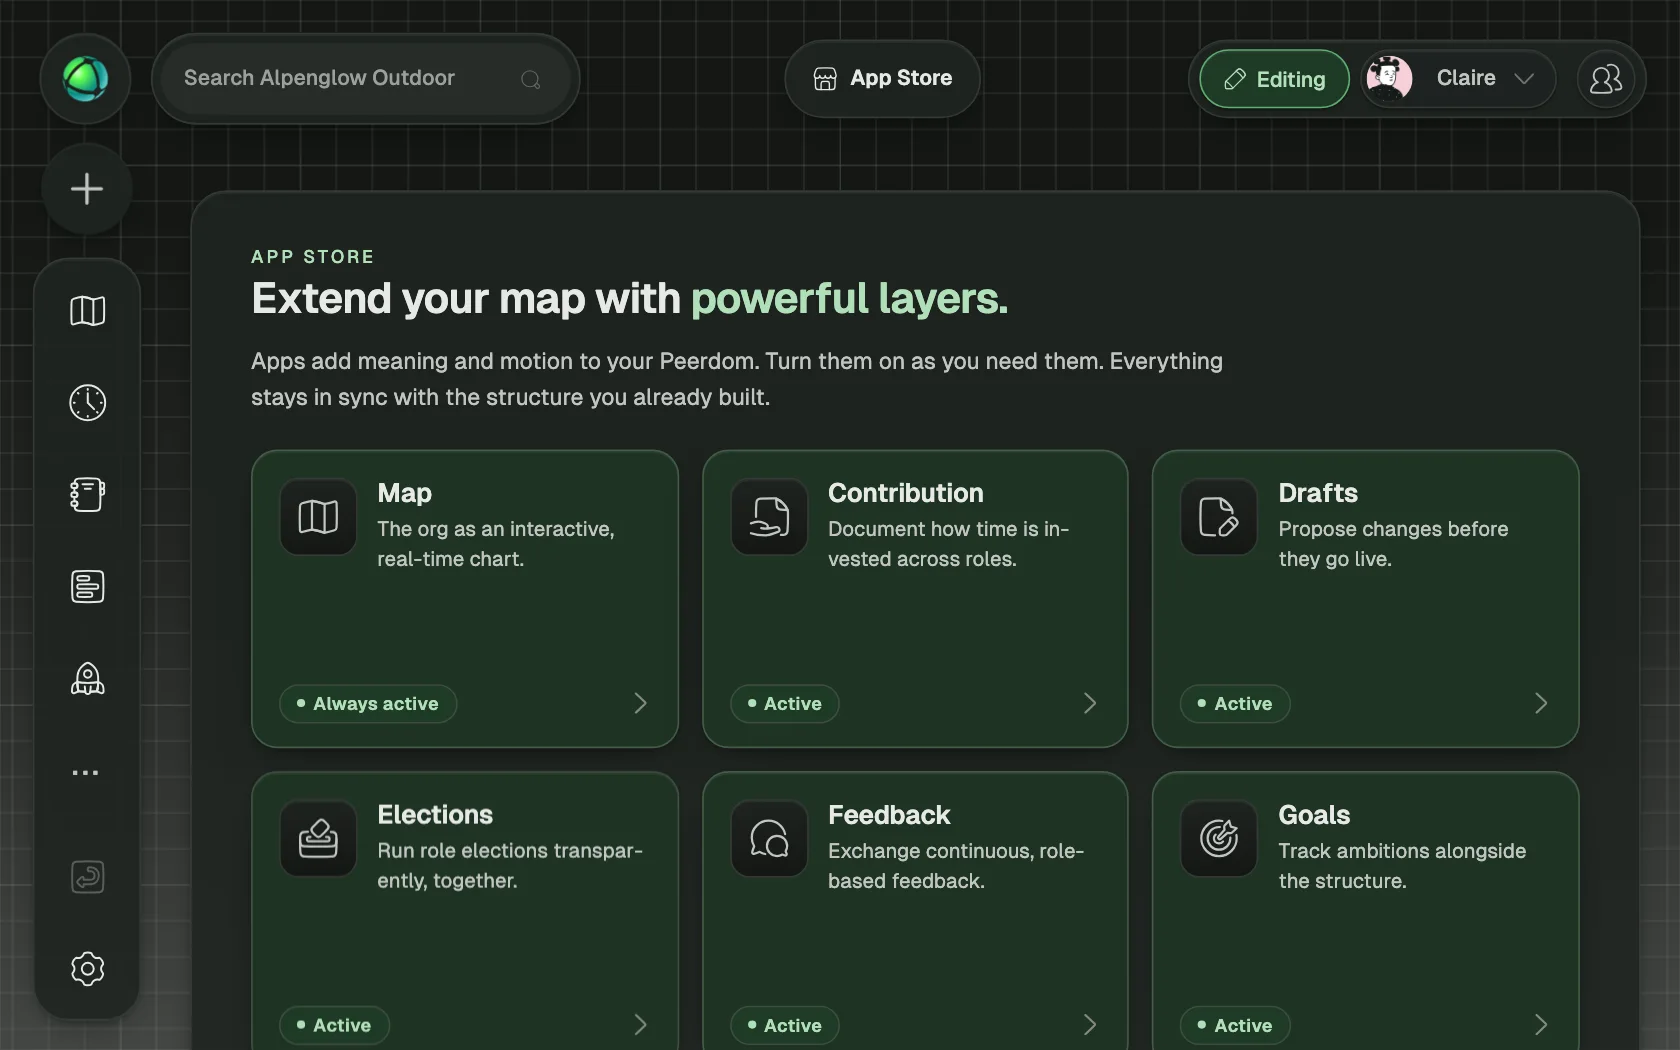Open the Elections card title

click(x=435, y=815)
